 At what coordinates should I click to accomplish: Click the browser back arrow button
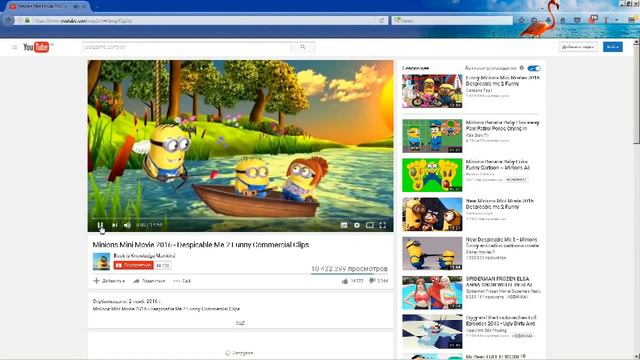9,20
